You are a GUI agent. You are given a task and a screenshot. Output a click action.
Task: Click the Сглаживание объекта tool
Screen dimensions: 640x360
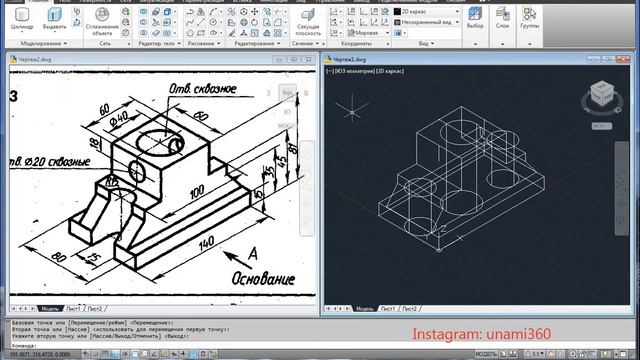[x=102, y=22]
